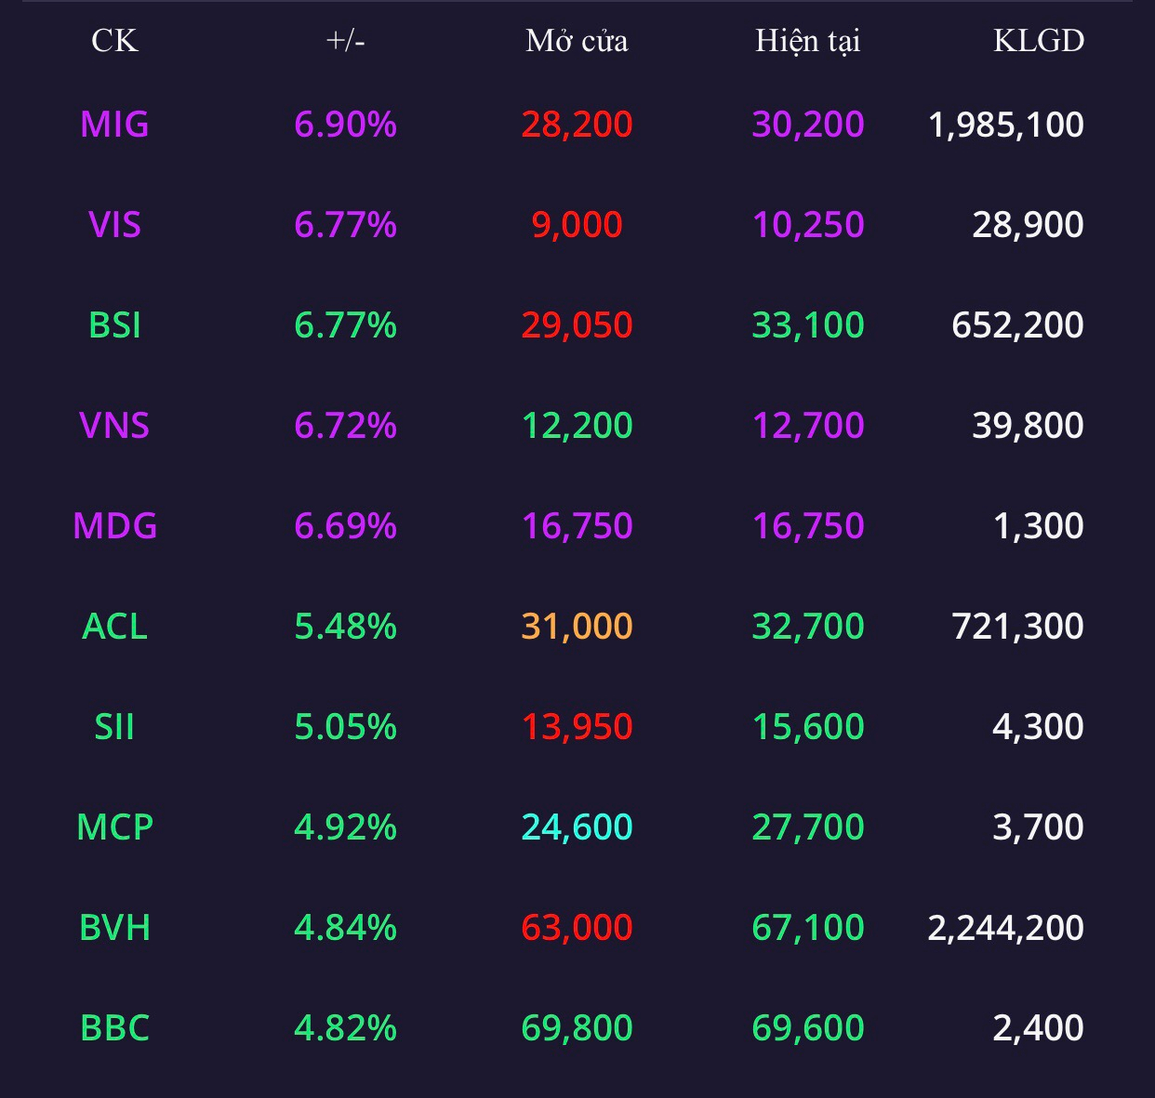This screenshot has height=1098, width=1155.
Task: Select BBC's opening price 69,800
Action: [577, 1028]
